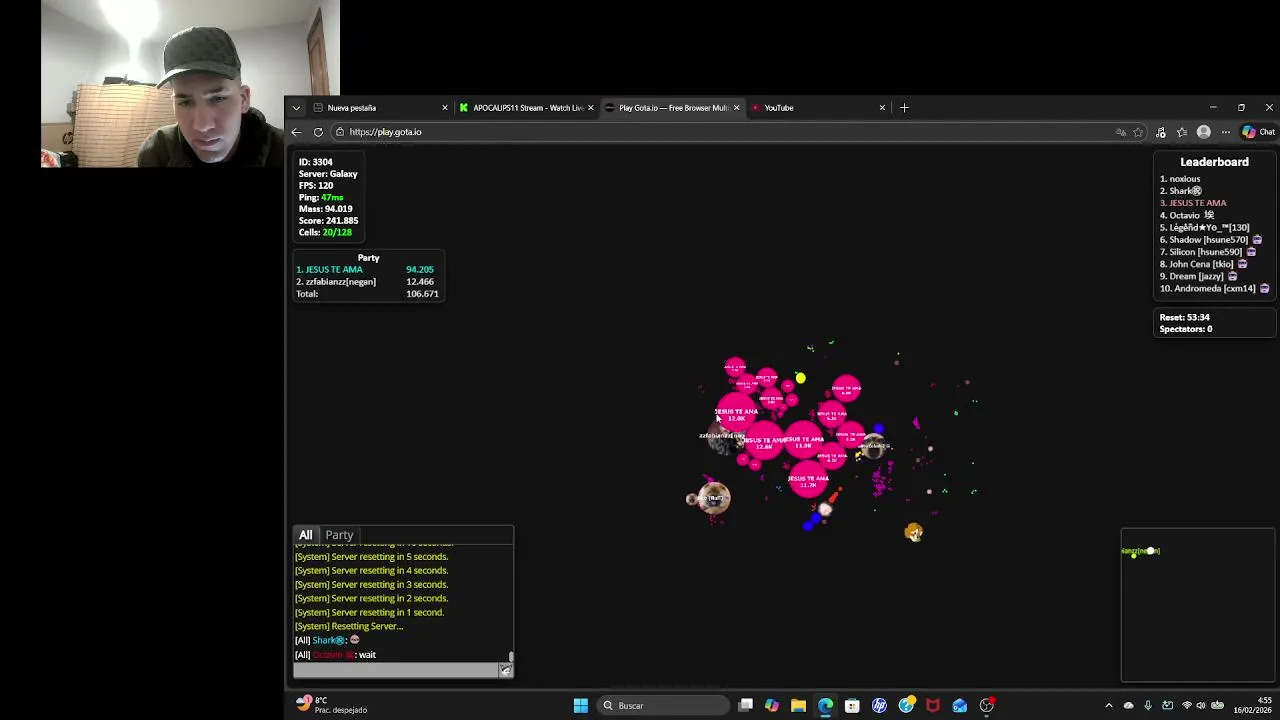Click the chat send icon beside the input

pyautogui.click(x=506, y=670)
